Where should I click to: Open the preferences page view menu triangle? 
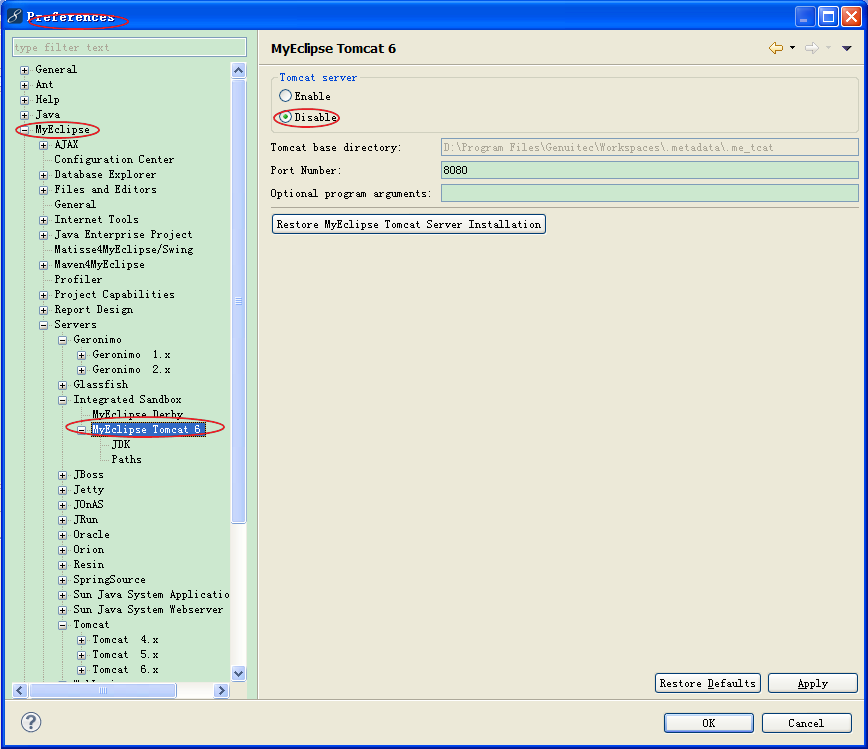(846, 49)
